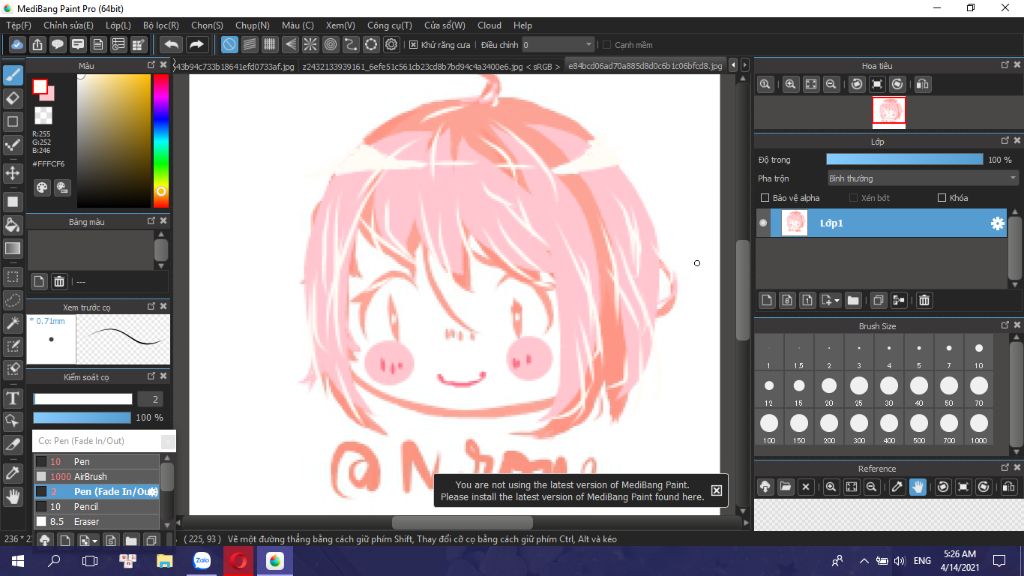Enable the radial snap guide

(310, 44)
